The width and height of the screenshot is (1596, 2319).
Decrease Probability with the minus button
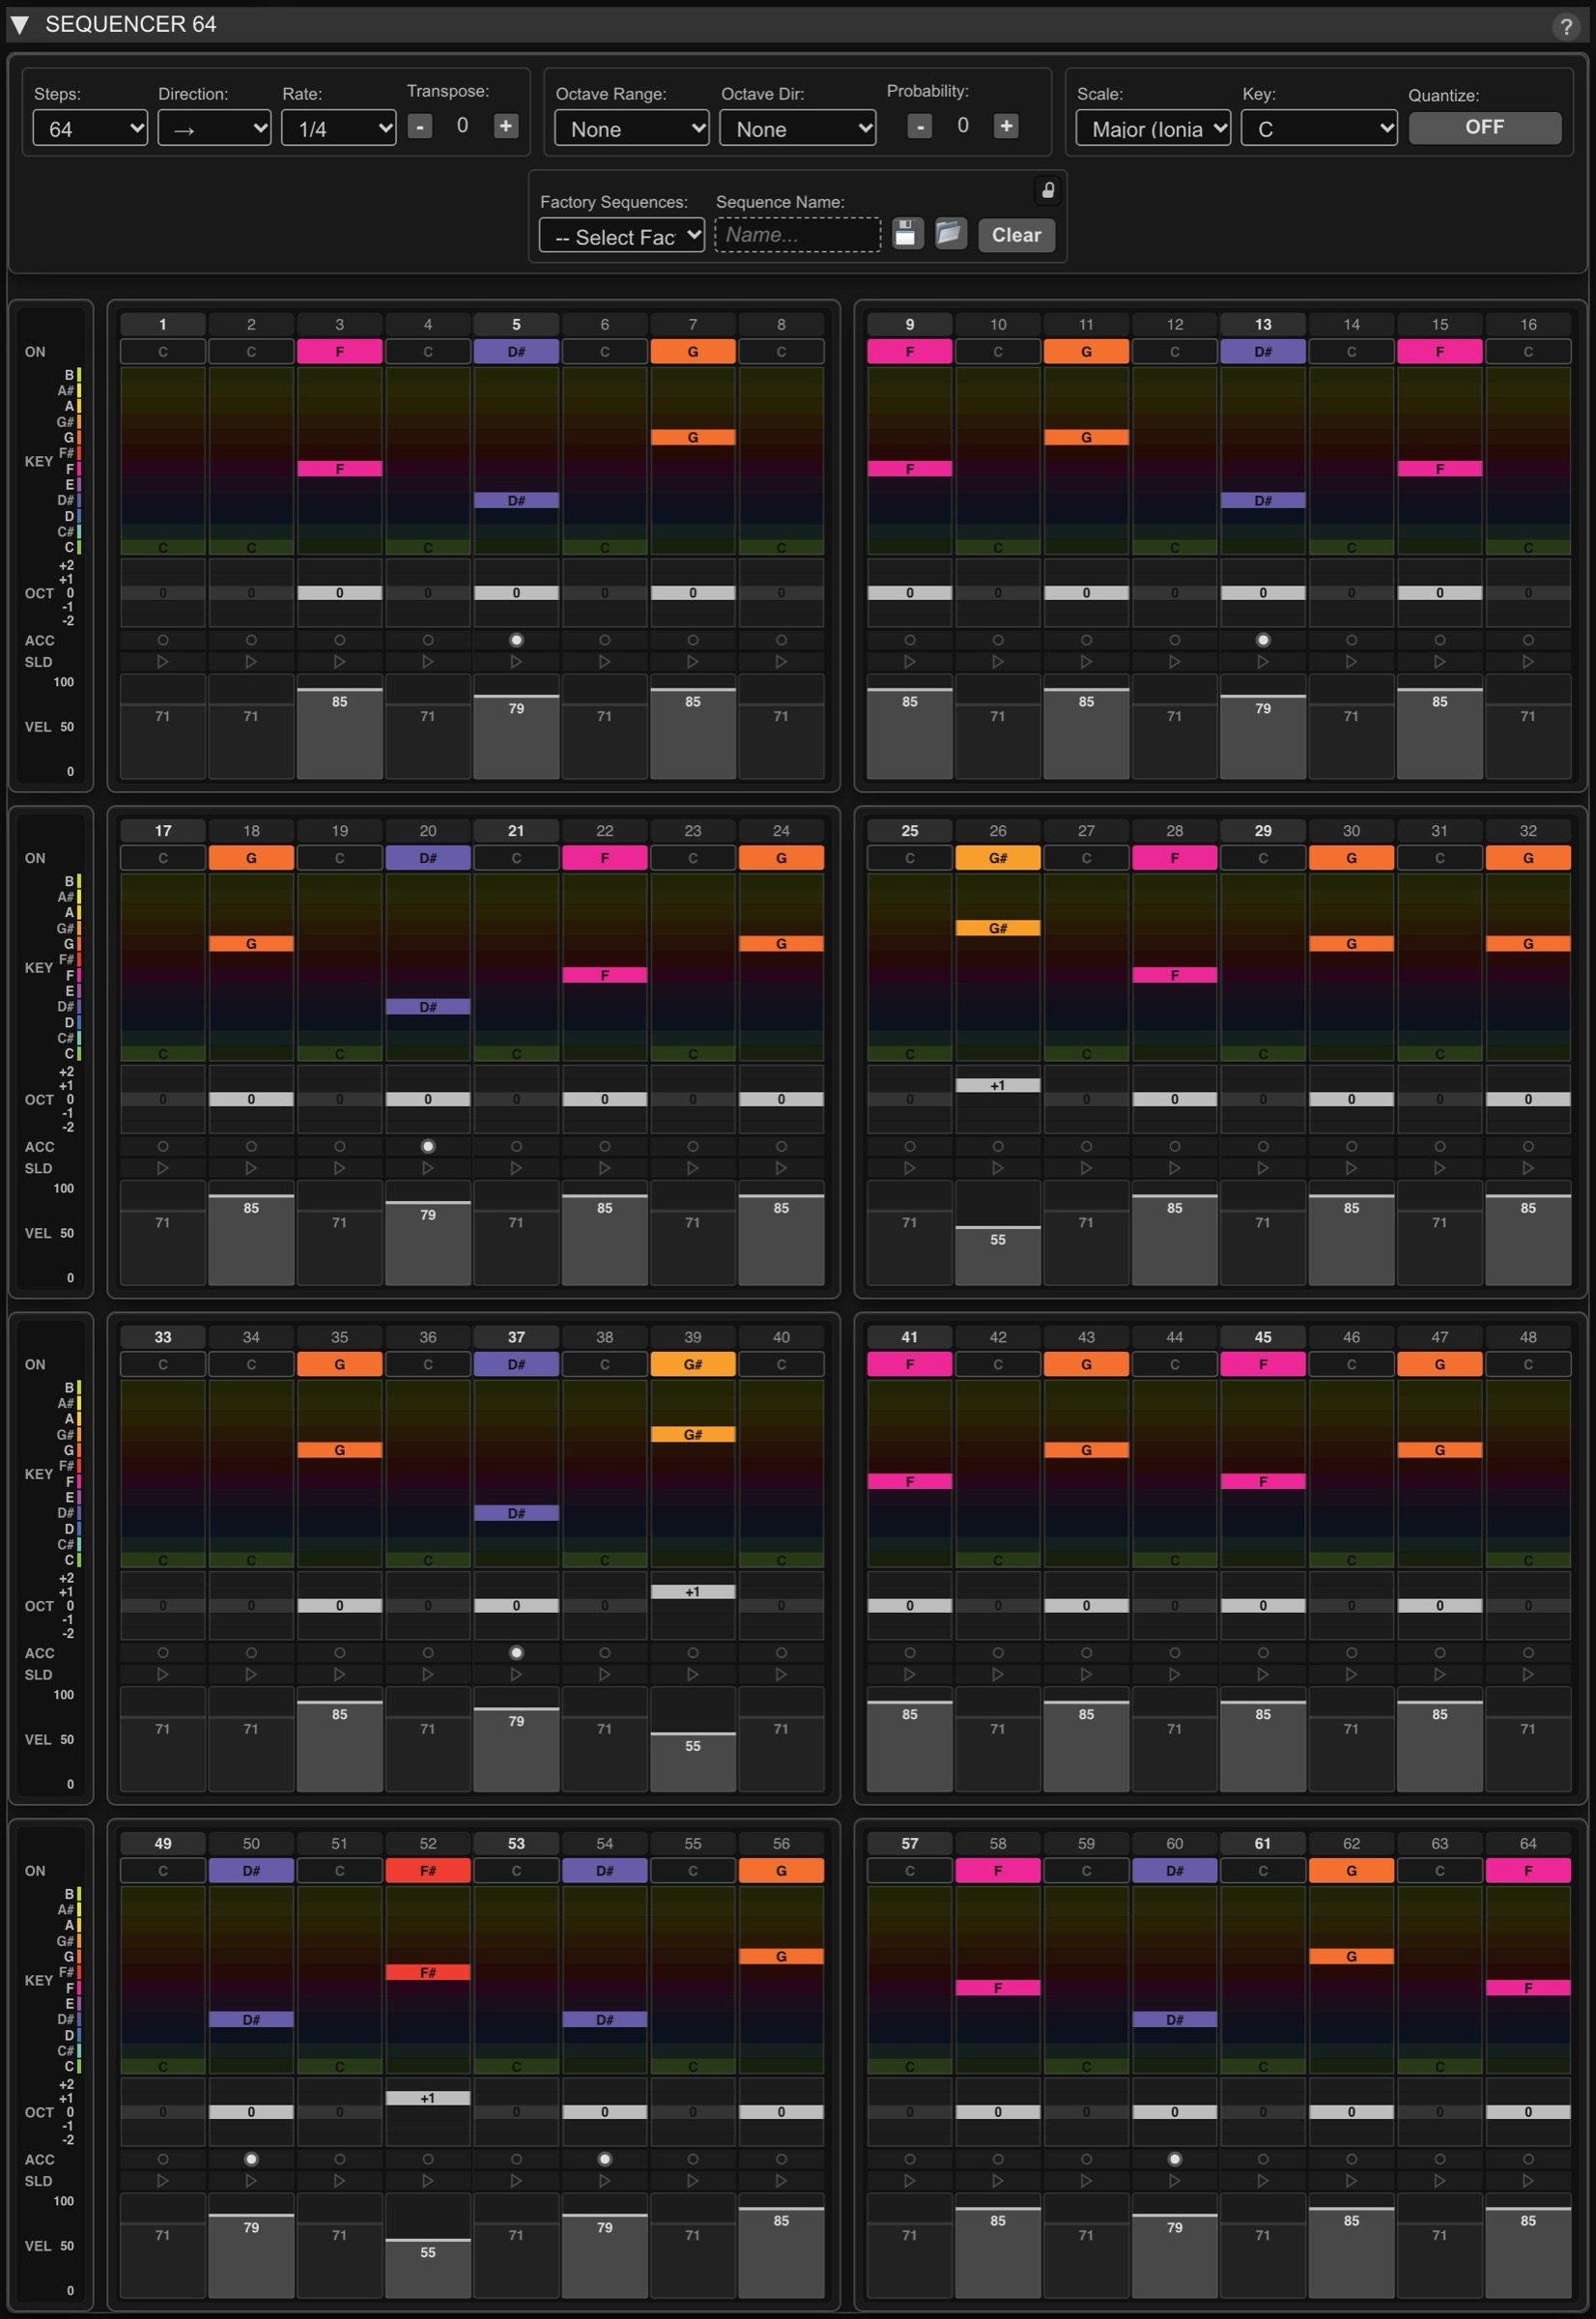click(x=920, y=126)
